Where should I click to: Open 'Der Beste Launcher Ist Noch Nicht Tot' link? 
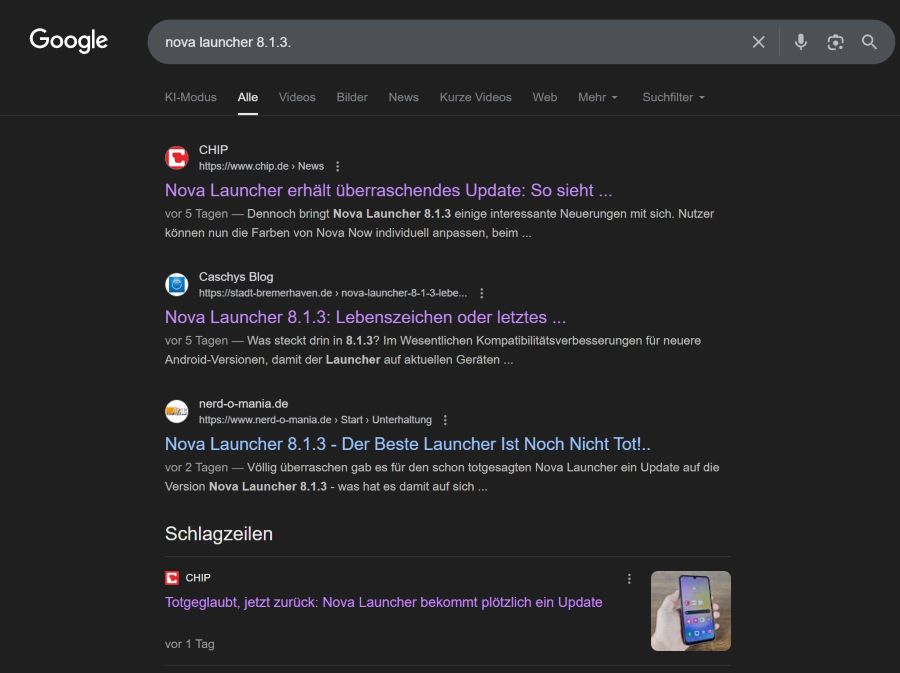(407, 444)
